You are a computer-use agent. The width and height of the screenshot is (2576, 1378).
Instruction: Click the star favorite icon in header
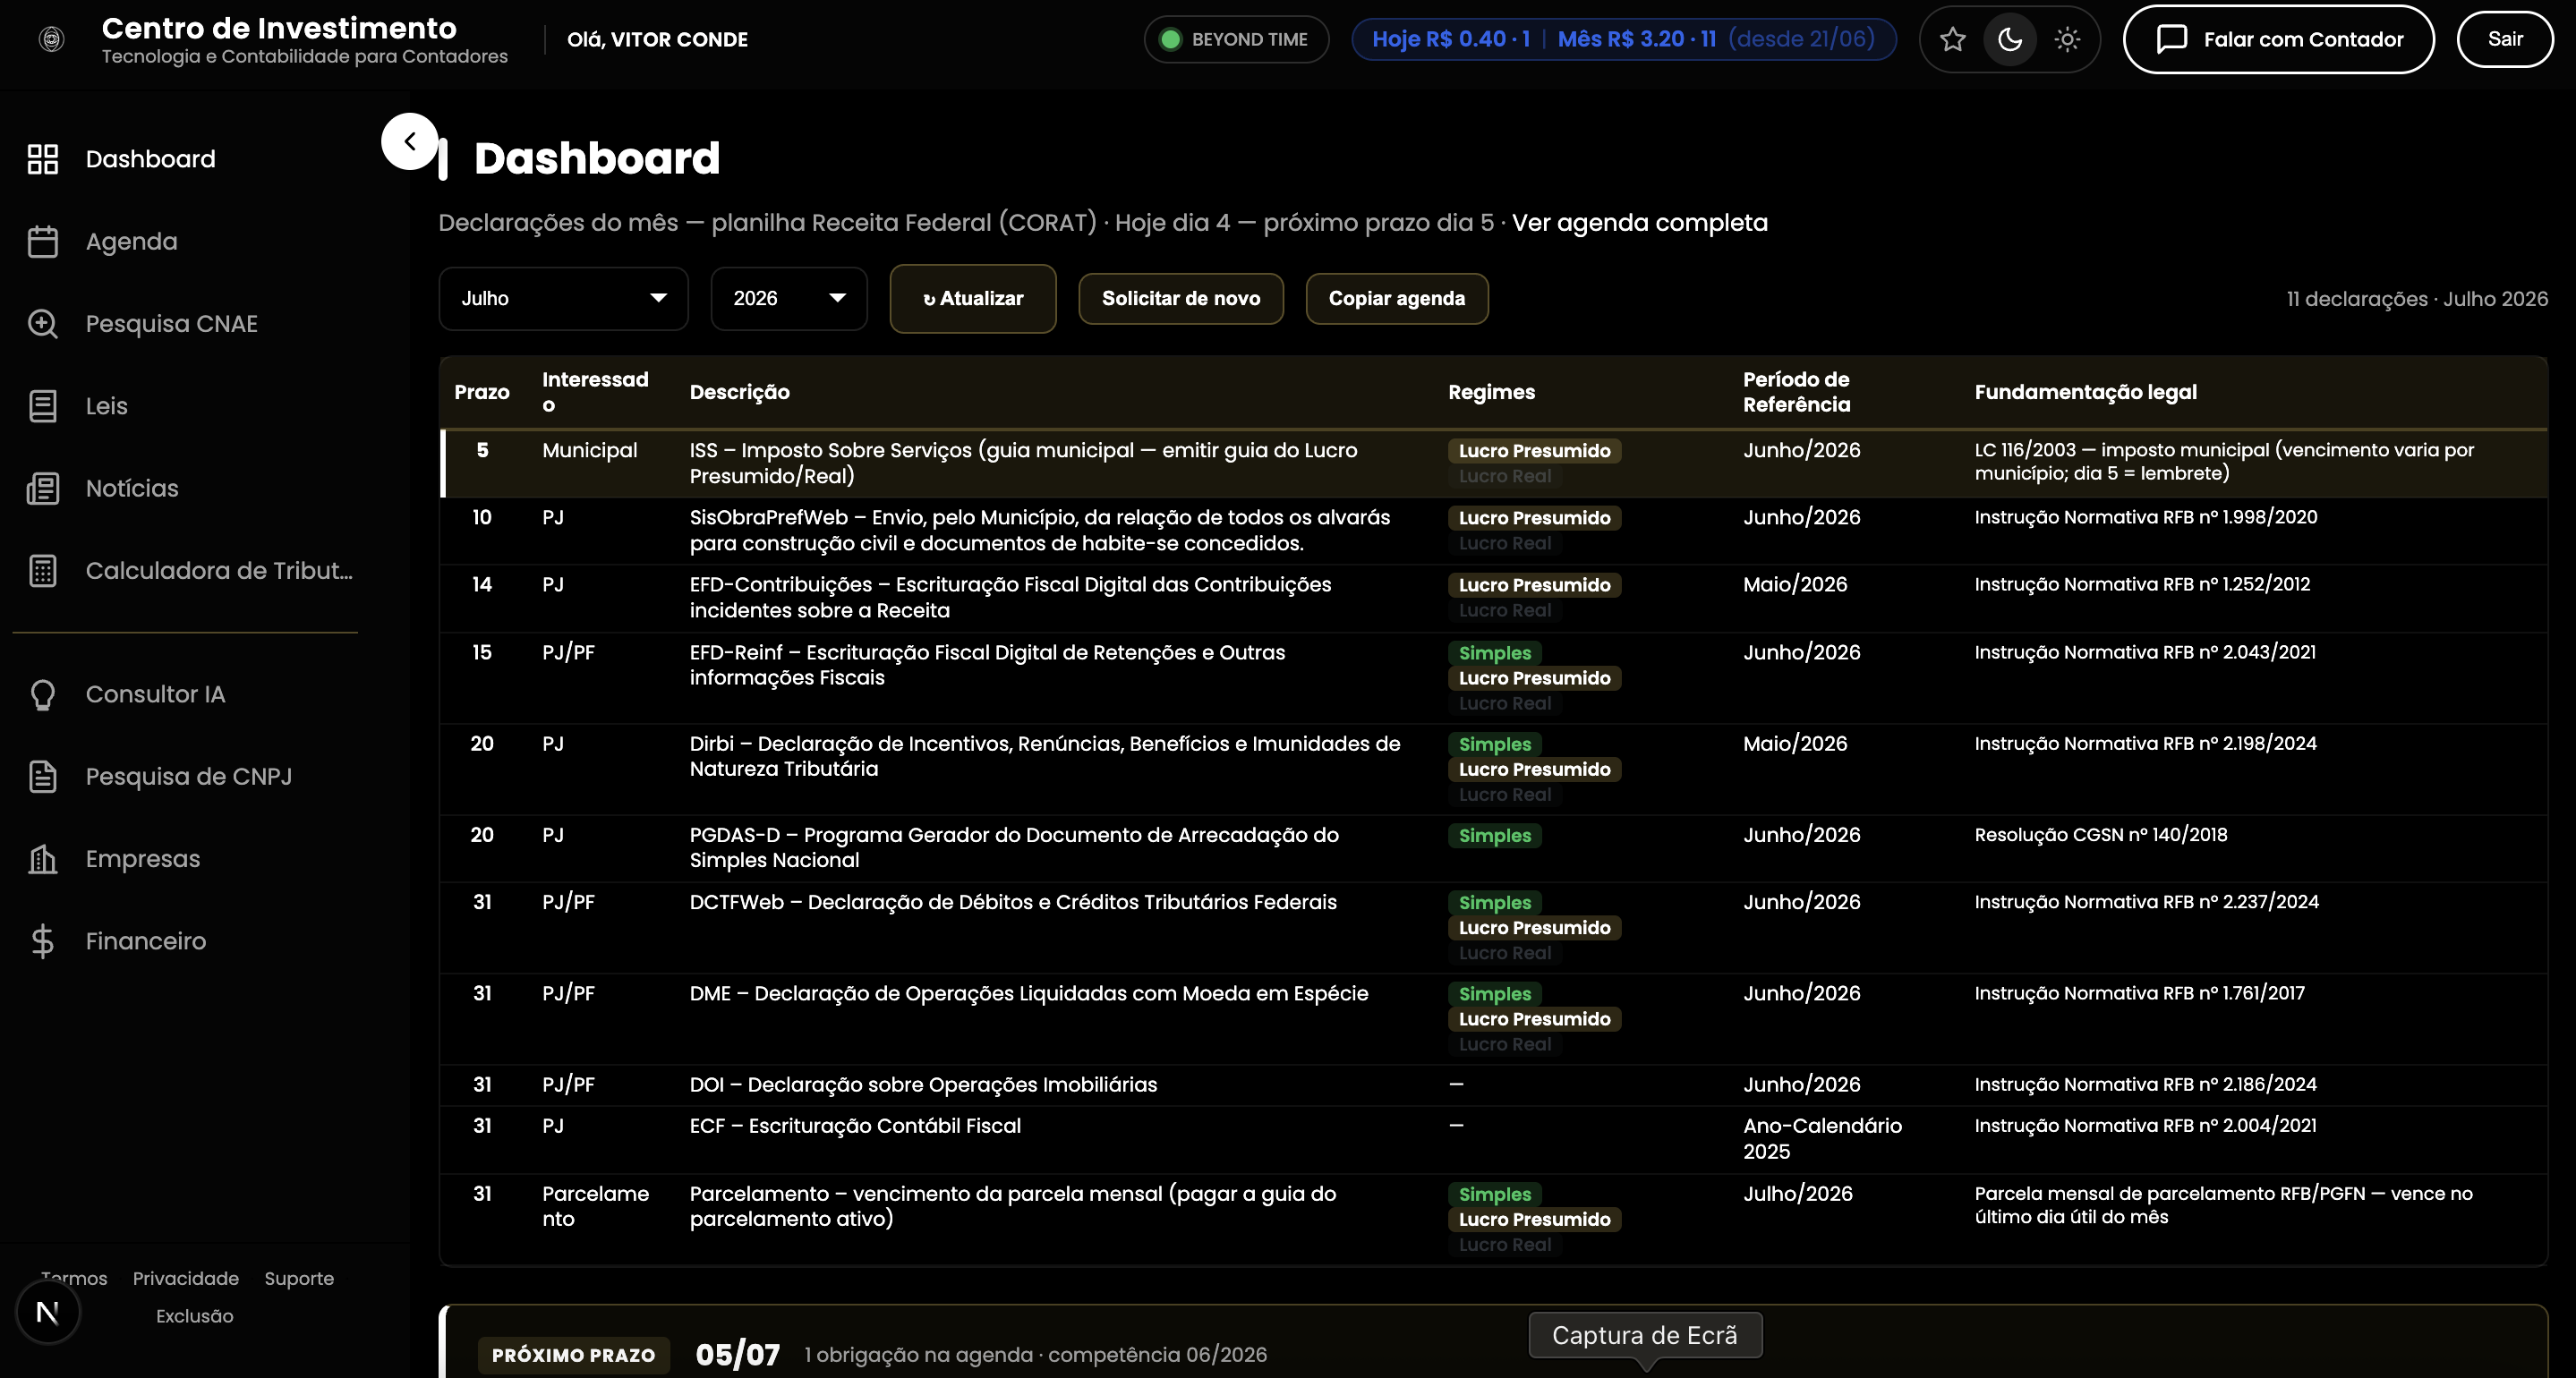1952,39
